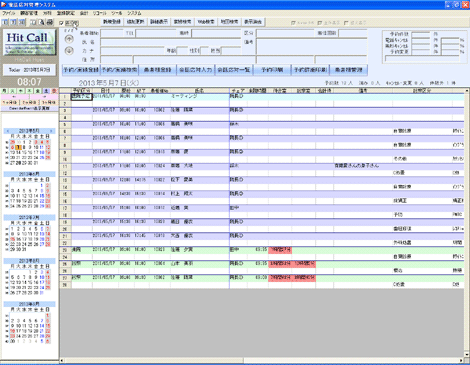470x365 pixels.
Task: Click the down arrow of vertical scrollbar
Action: click(x=467, y=355)
